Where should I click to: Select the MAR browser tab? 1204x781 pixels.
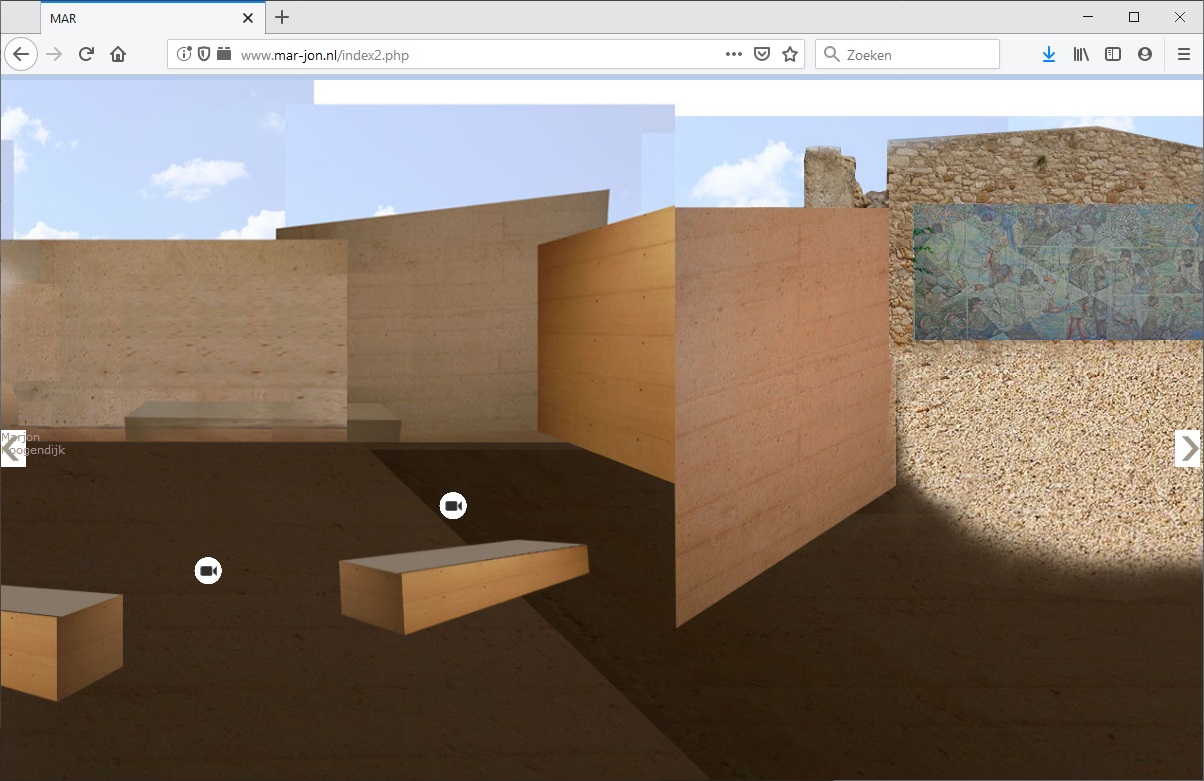point(140,18)
